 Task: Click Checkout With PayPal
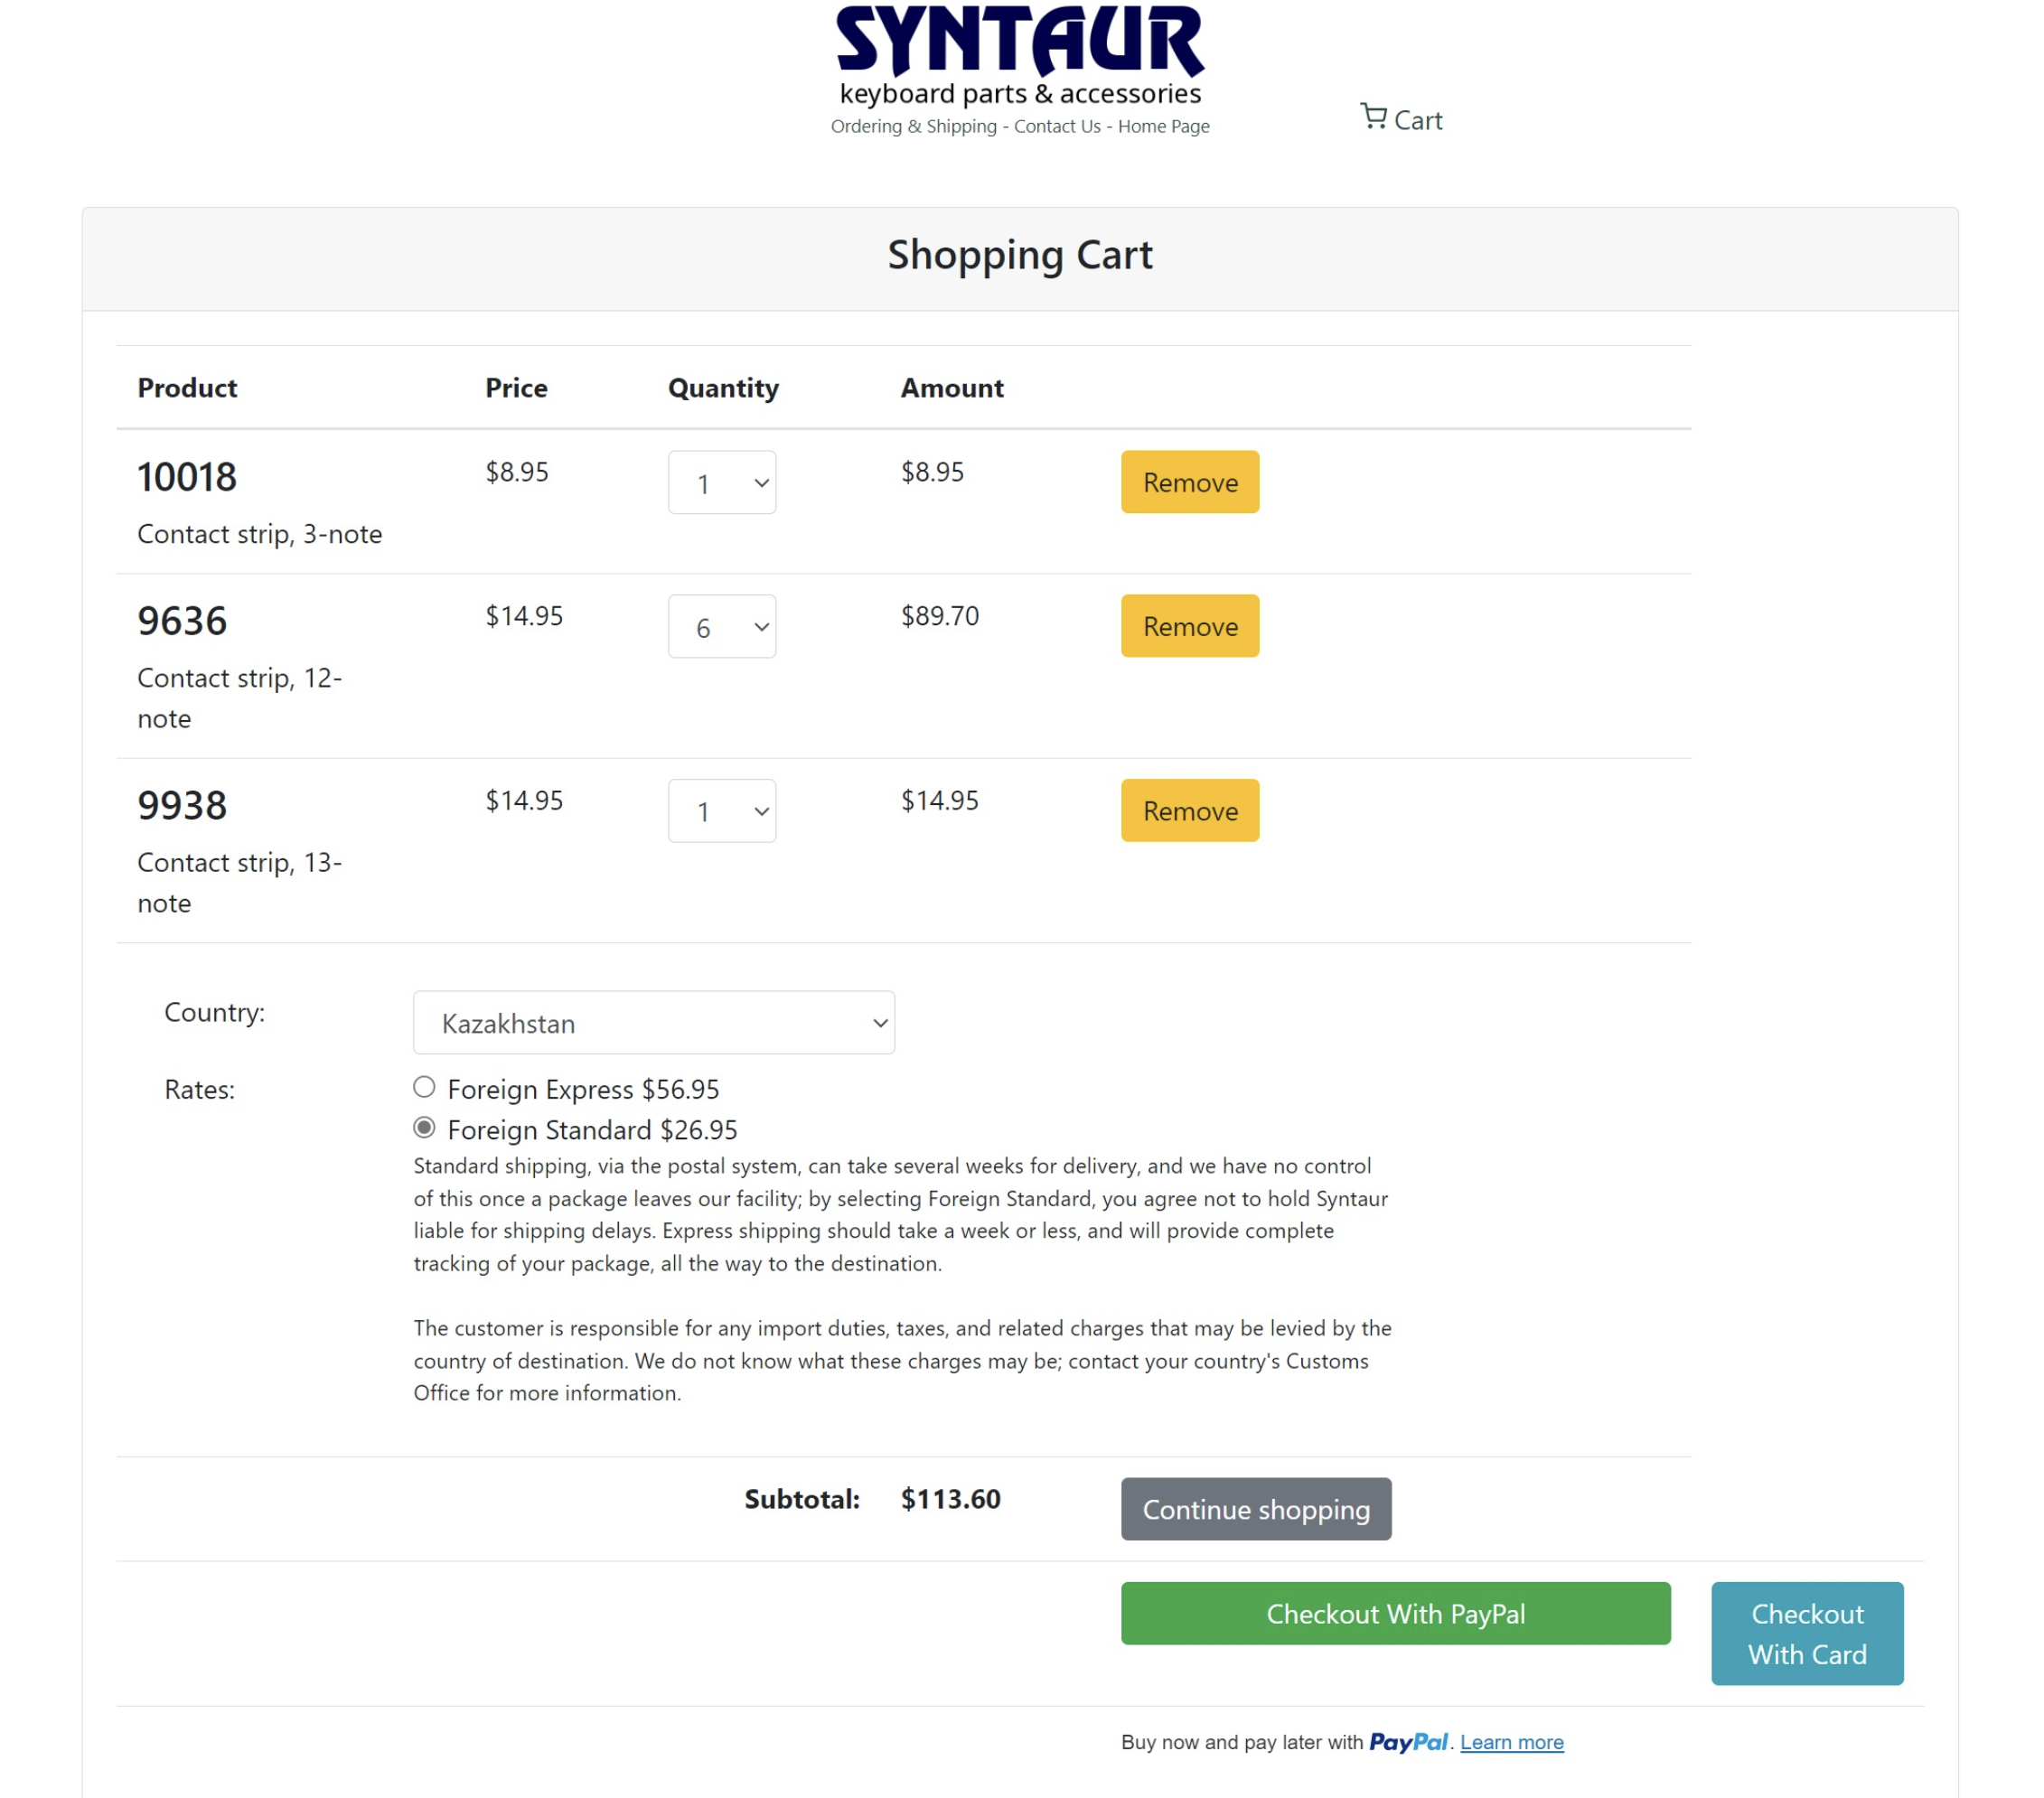[1394, 1613]
